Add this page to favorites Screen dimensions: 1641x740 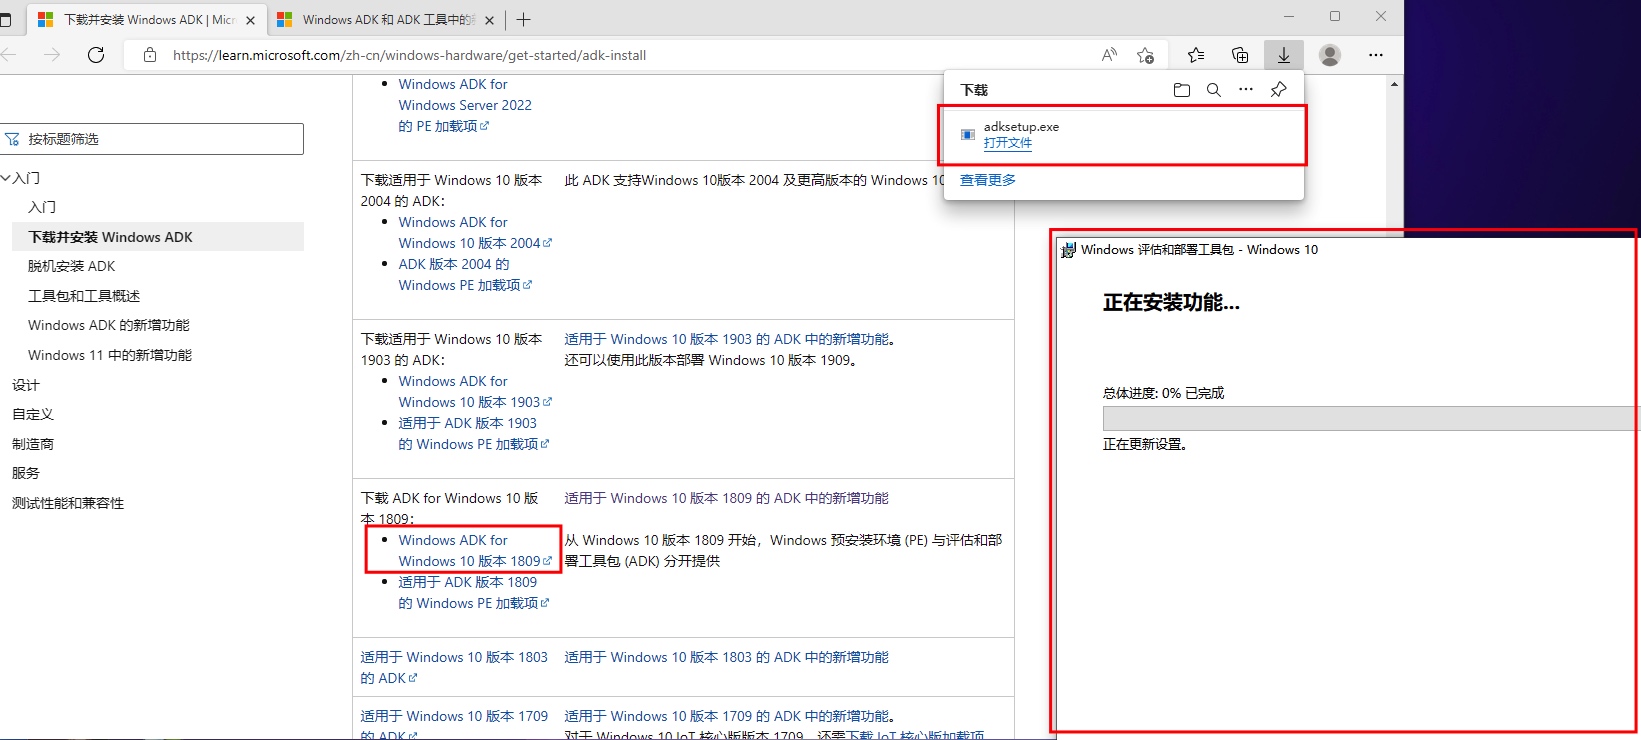tap(1146, 55)
